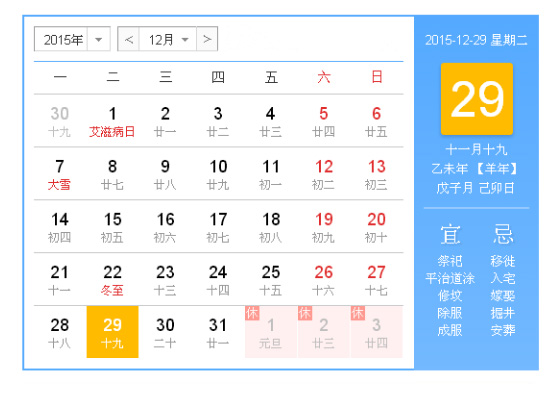The width and height of the screenshot is (560, 420).
Task: Select Sunday December 20 初十
Action: (x=376, y=226)
